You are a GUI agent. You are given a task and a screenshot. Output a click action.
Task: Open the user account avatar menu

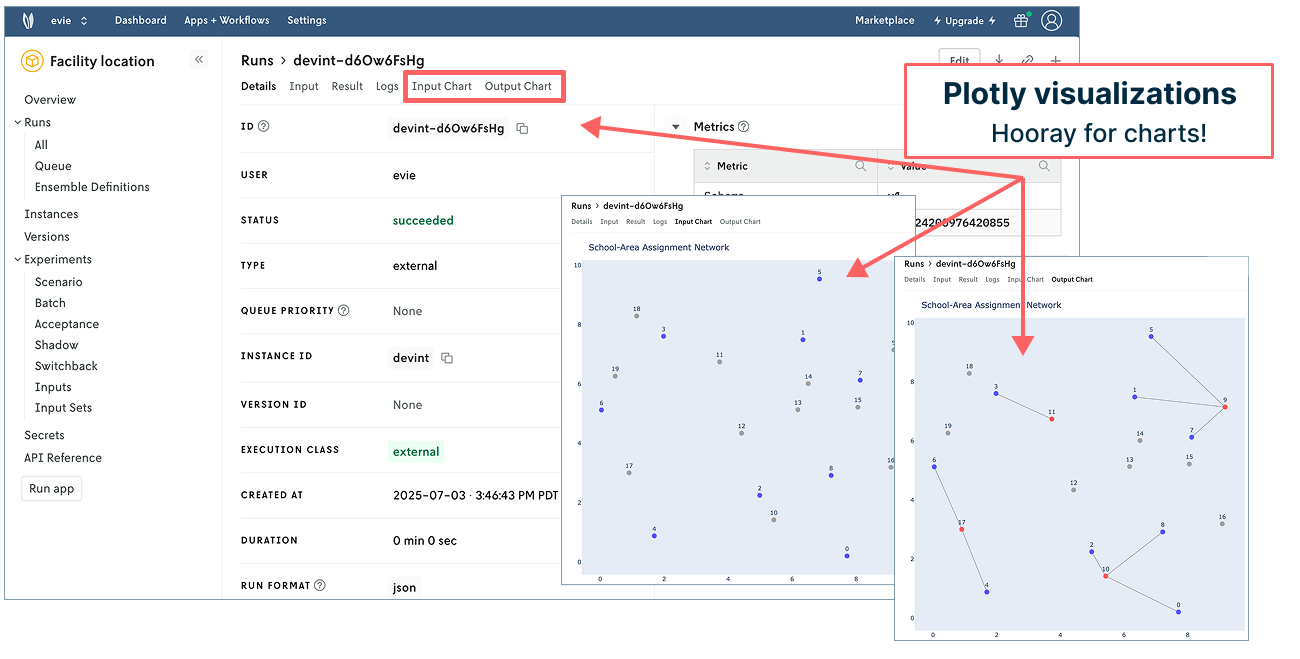pos(1051,20)
